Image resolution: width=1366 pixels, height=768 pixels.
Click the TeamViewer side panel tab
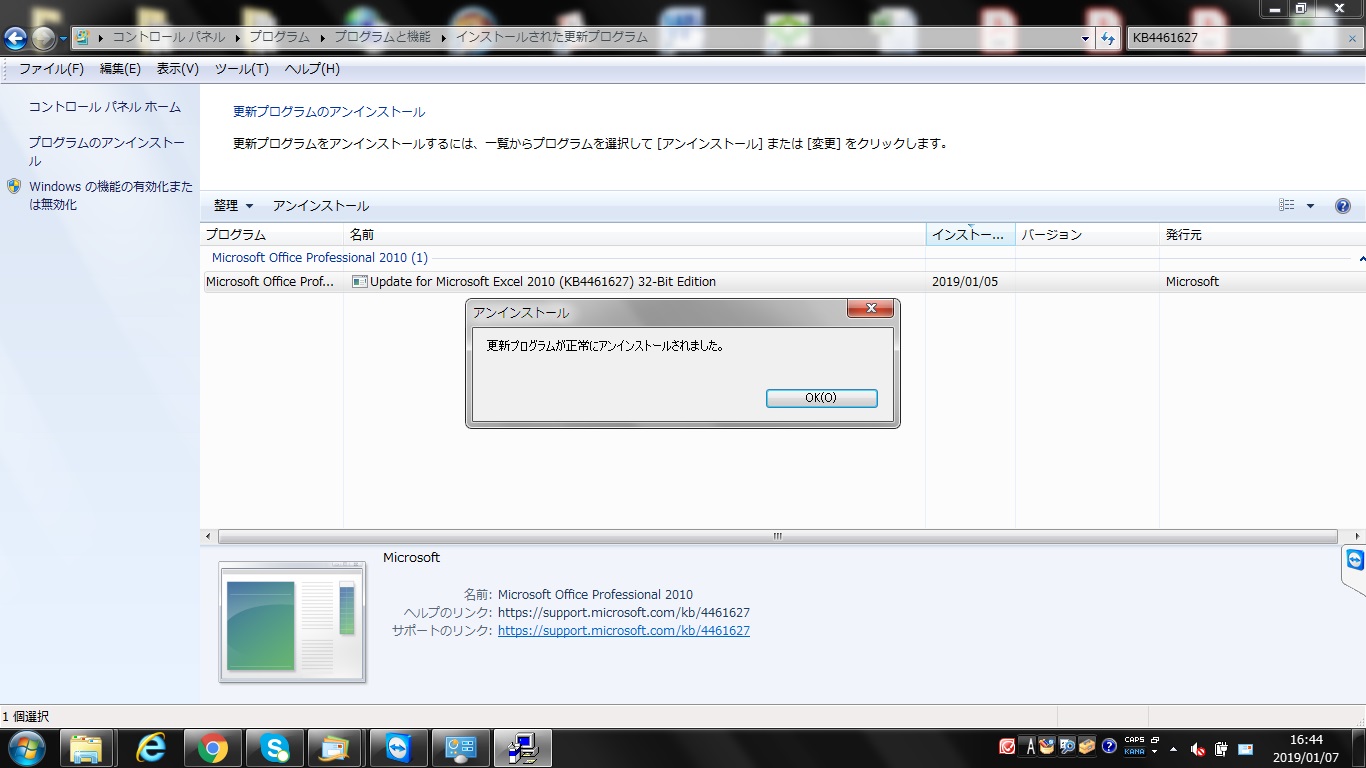1354,570
